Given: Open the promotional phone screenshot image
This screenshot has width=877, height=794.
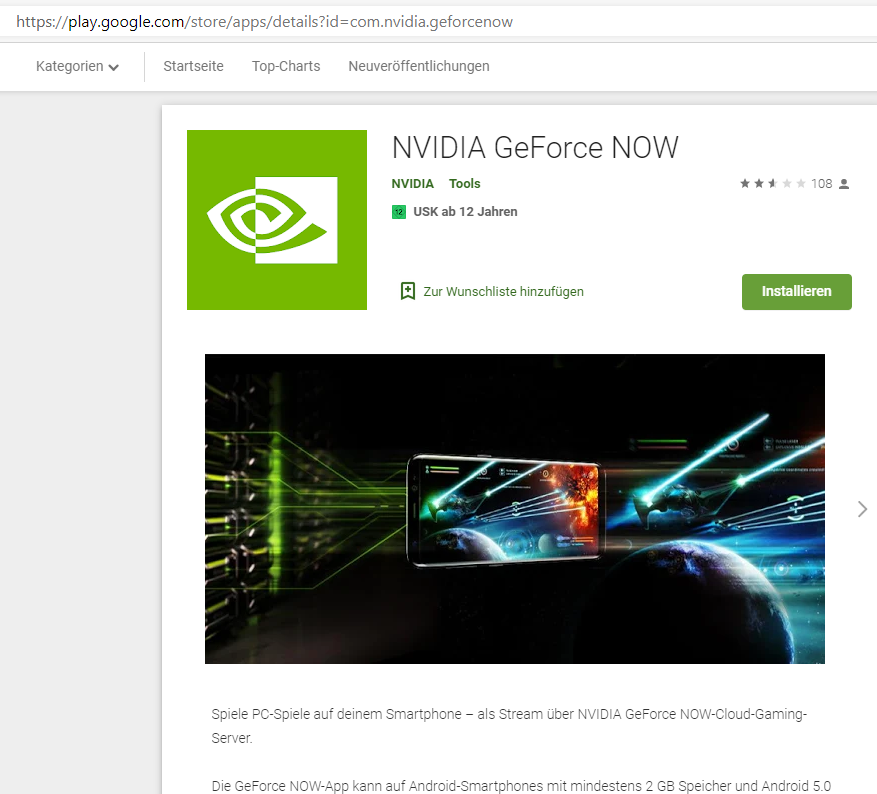Looking at the screenshot, I should point(515,509).
